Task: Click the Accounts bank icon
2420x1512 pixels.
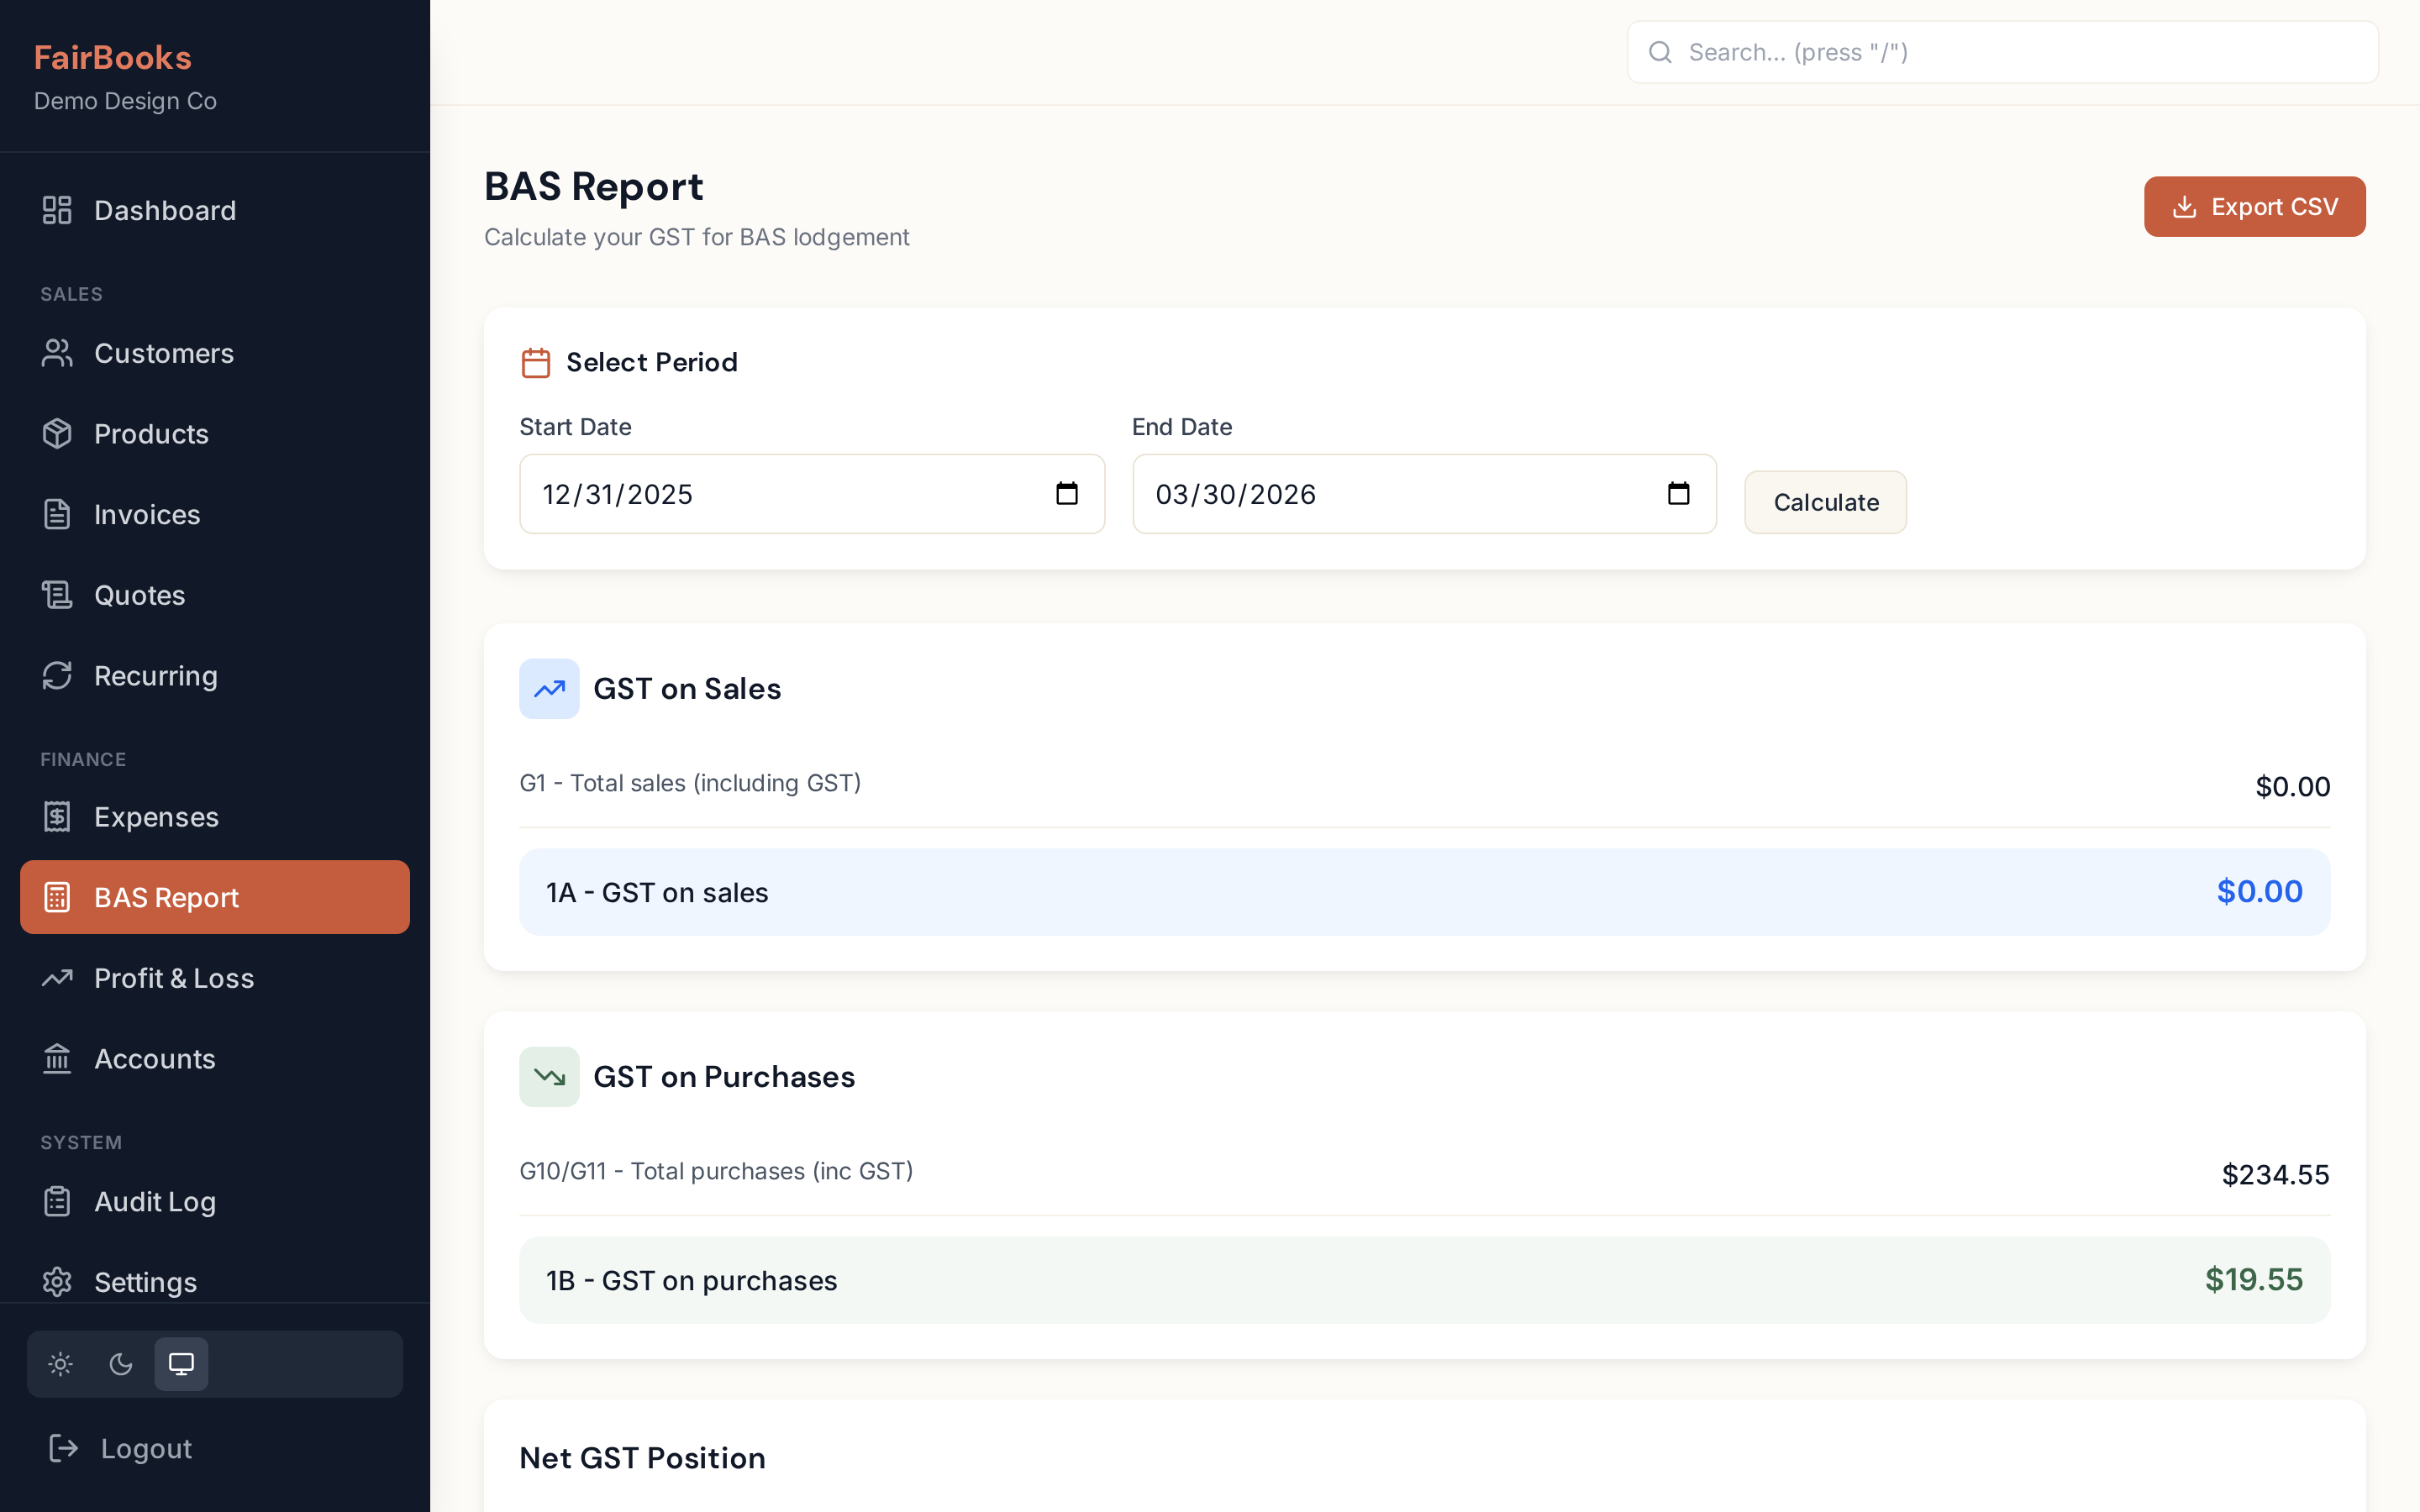Action: [x=57, y=1059]
